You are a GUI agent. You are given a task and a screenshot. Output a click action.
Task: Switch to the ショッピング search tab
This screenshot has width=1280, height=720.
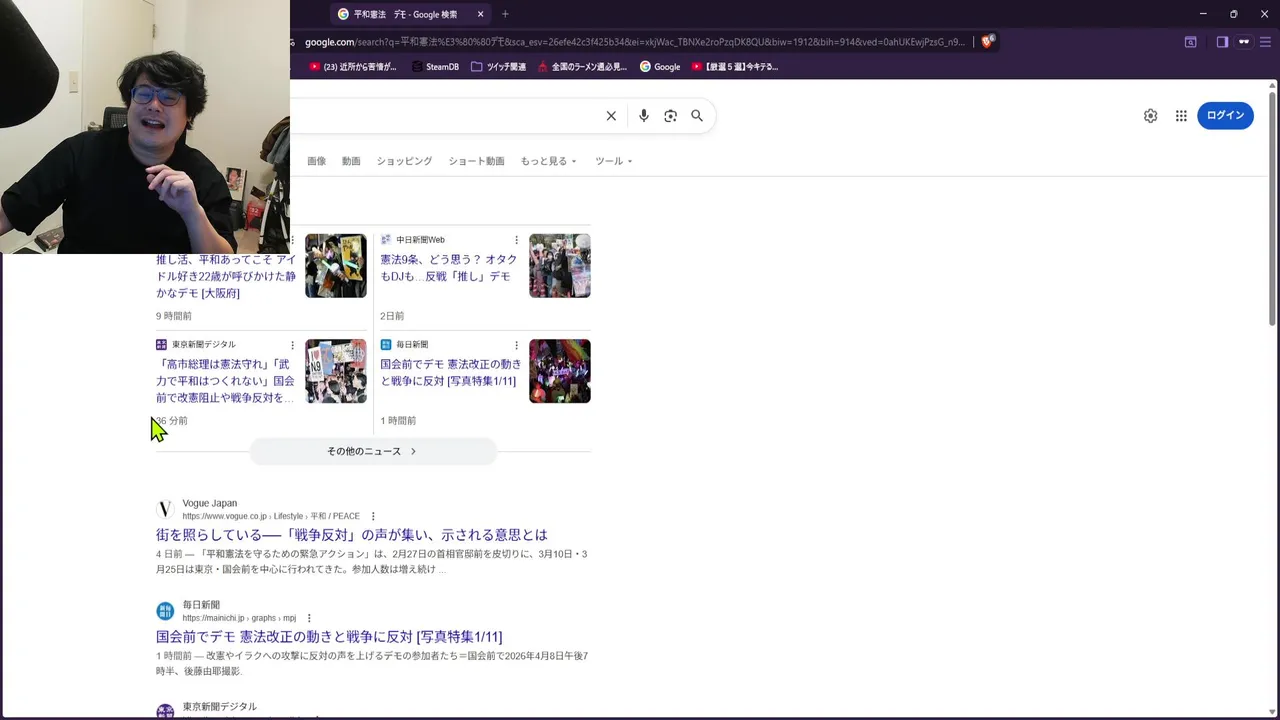[x=404, y=161]
